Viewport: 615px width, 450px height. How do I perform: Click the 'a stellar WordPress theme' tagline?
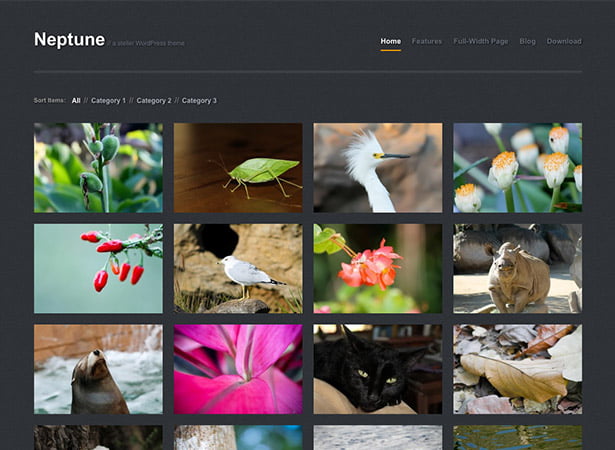coord(146,44)
